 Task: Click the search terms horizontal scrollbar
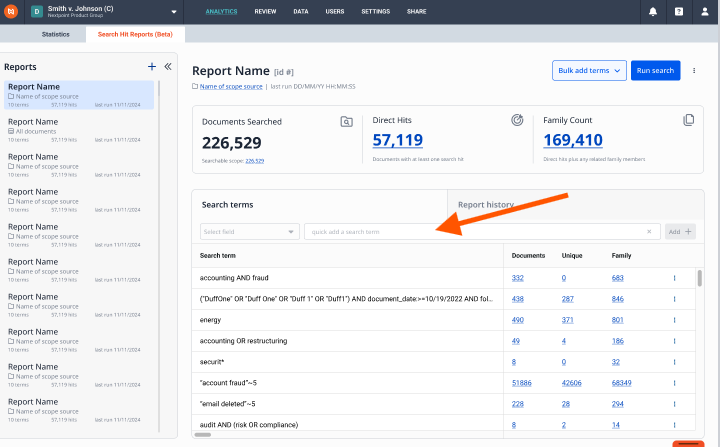(202, 435)
